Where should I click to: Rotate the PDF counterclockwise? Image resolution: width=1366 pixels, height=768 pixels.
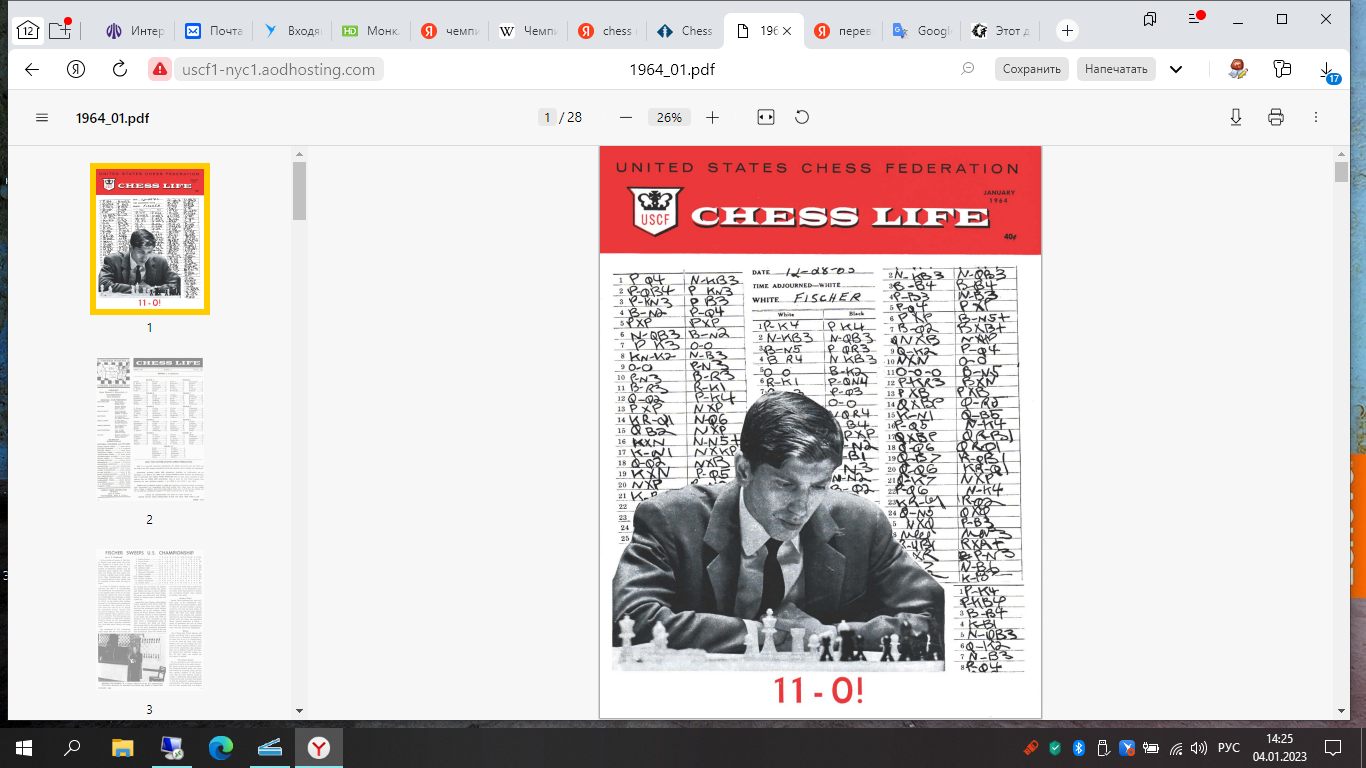[x=802, y=117]
